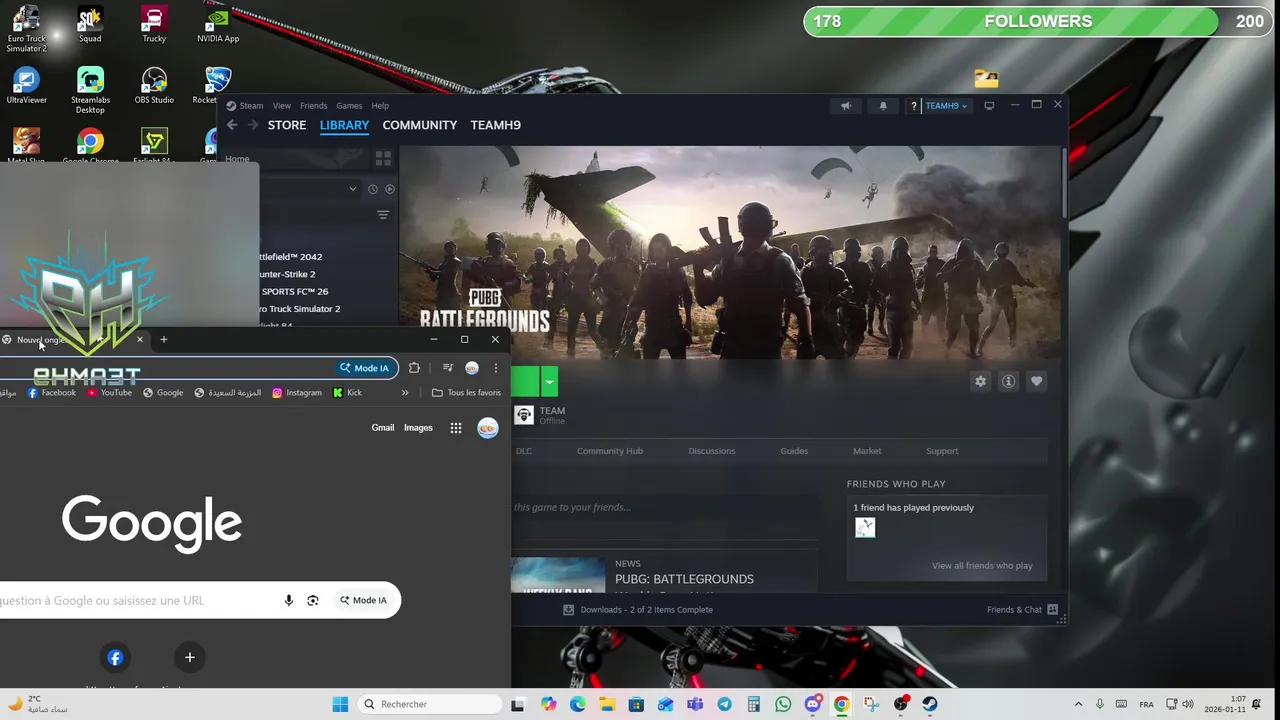Click the recent games clock icon in Steam

click(x=373, y=189)
